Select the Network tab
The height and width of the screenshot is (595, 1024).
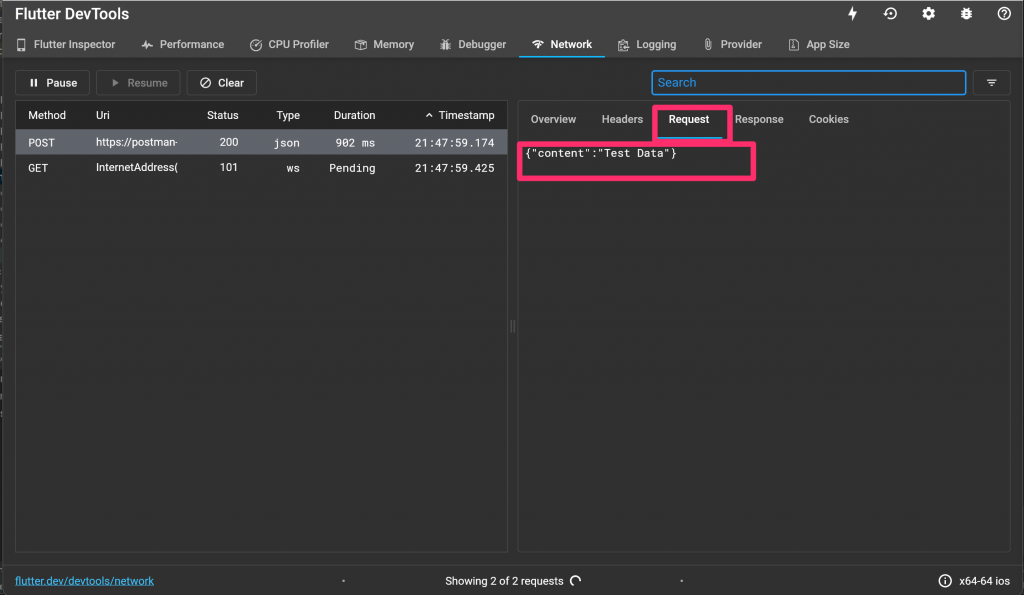[x=562, y=44]
